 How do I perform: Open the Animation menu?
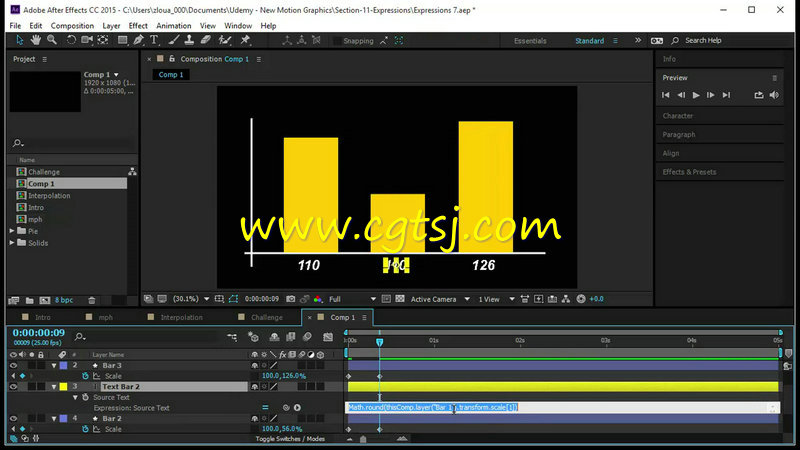click(x=173, y=26)
